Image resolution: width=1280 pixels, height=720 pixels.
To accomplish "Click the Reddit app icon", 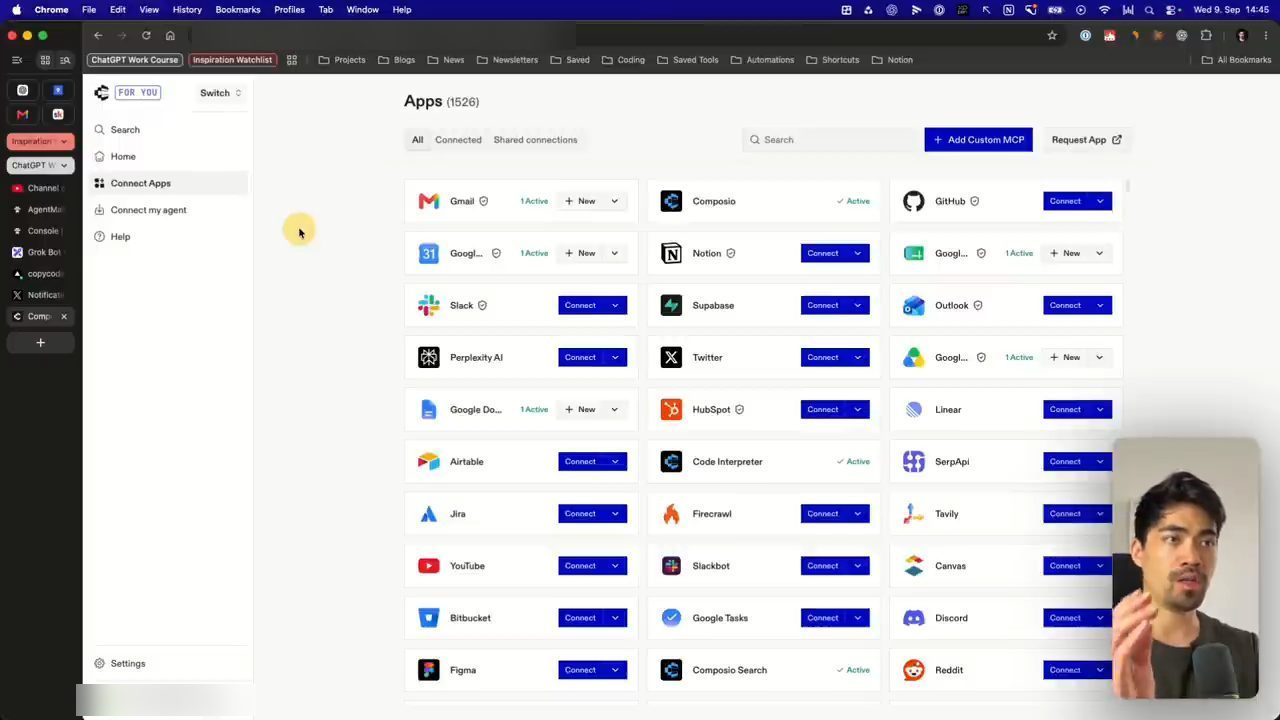I will point(914,670).
